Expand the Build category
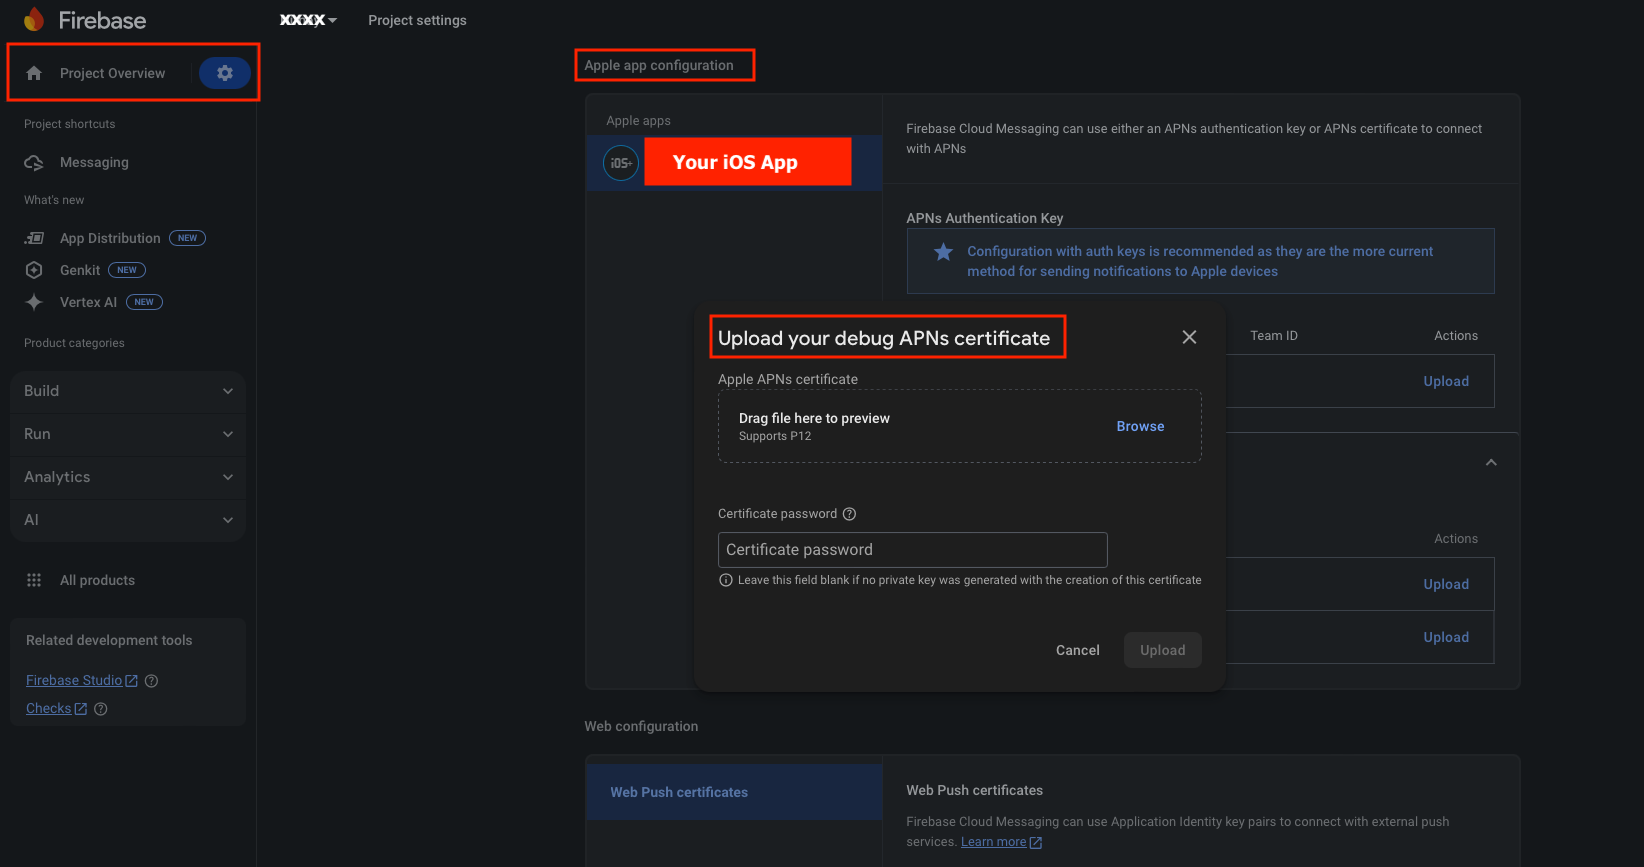The width and height of the screenshot is (1644, 867). pyautogui.click(x=128, y=391)
